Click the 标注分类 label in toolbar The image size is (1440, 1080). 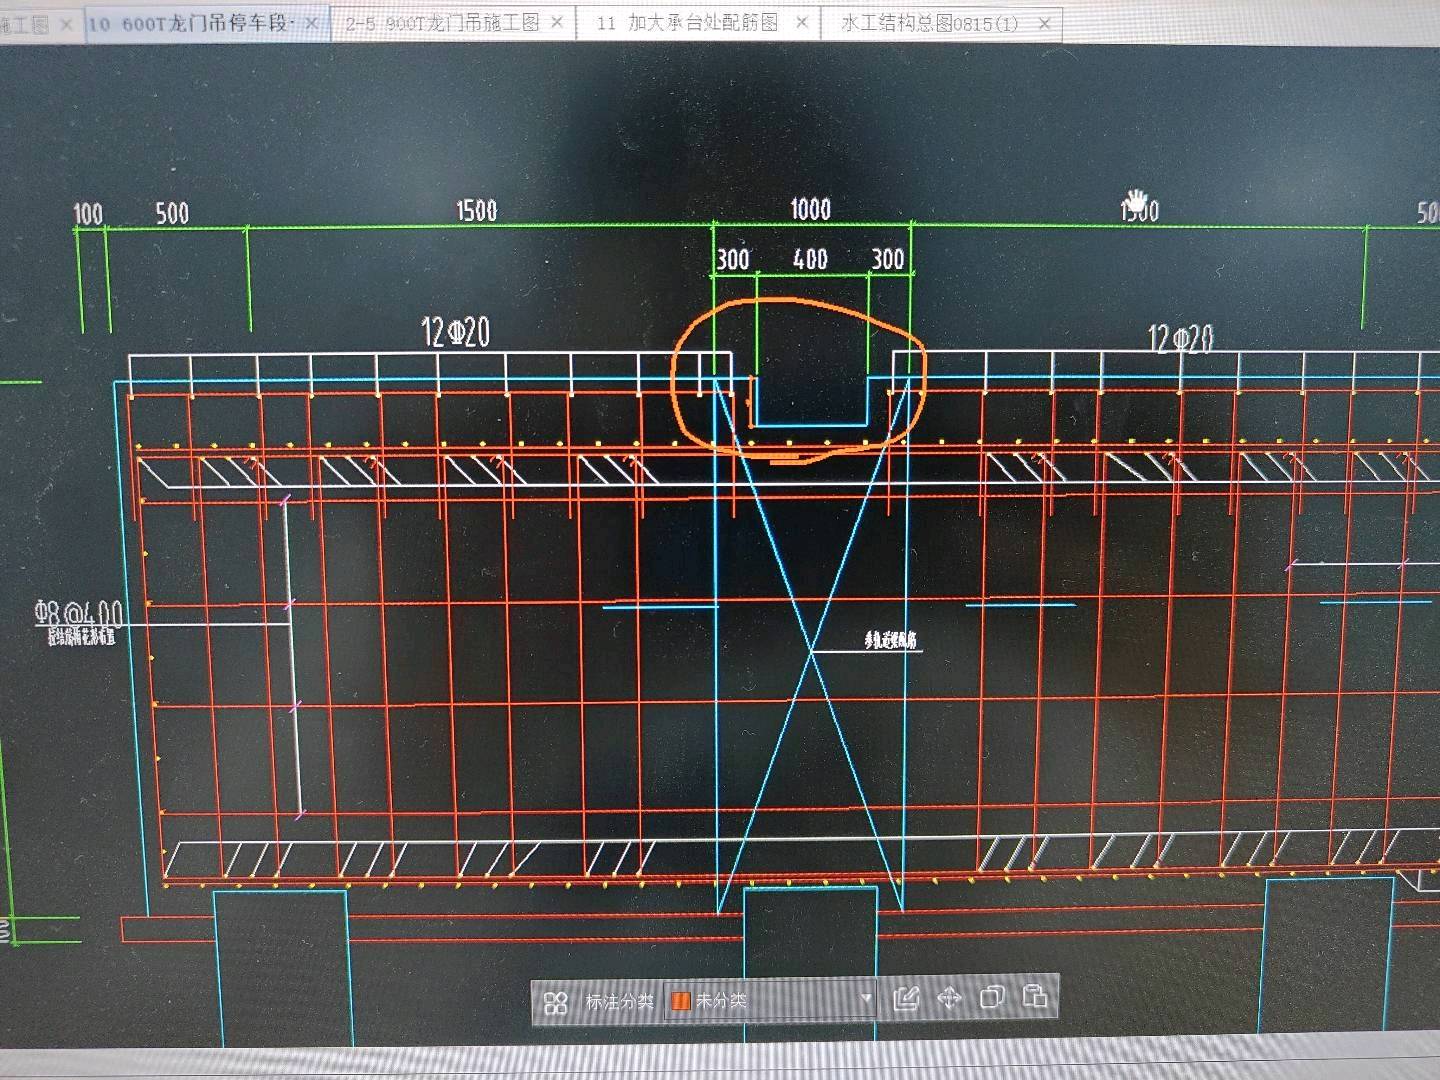click(x=619, y=1001)
